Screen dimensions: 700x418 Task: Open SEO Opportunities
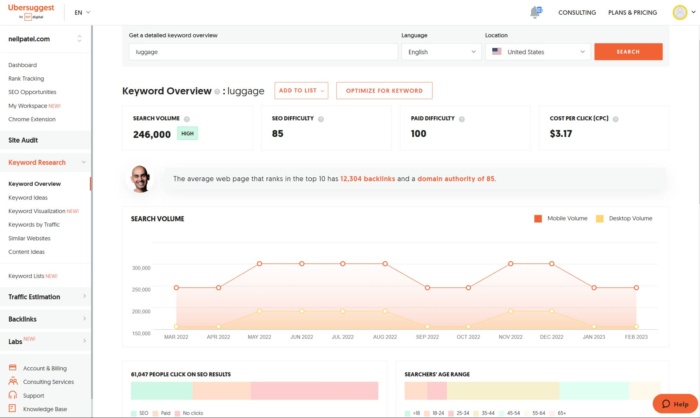pyautogui.click(x=32, y=92)
